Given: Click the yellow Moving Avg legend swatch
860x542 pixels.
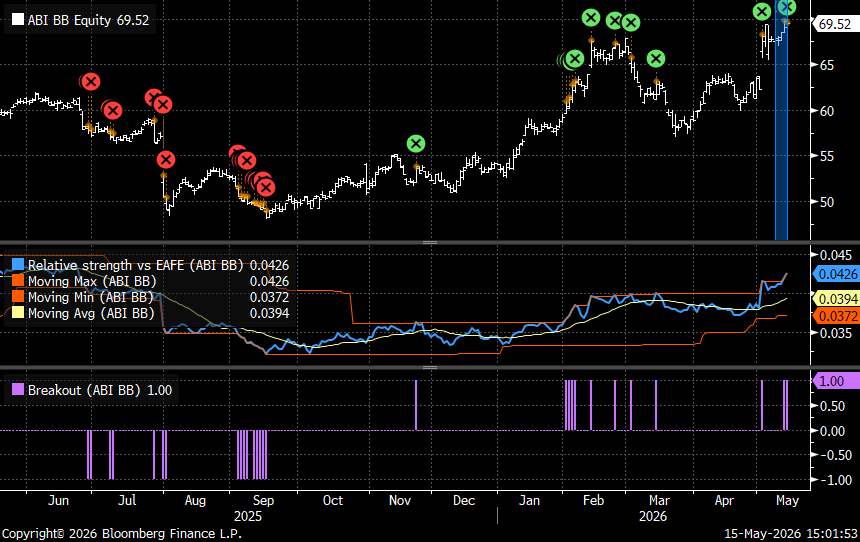Looking at the screenshot, I should [18, 313].
